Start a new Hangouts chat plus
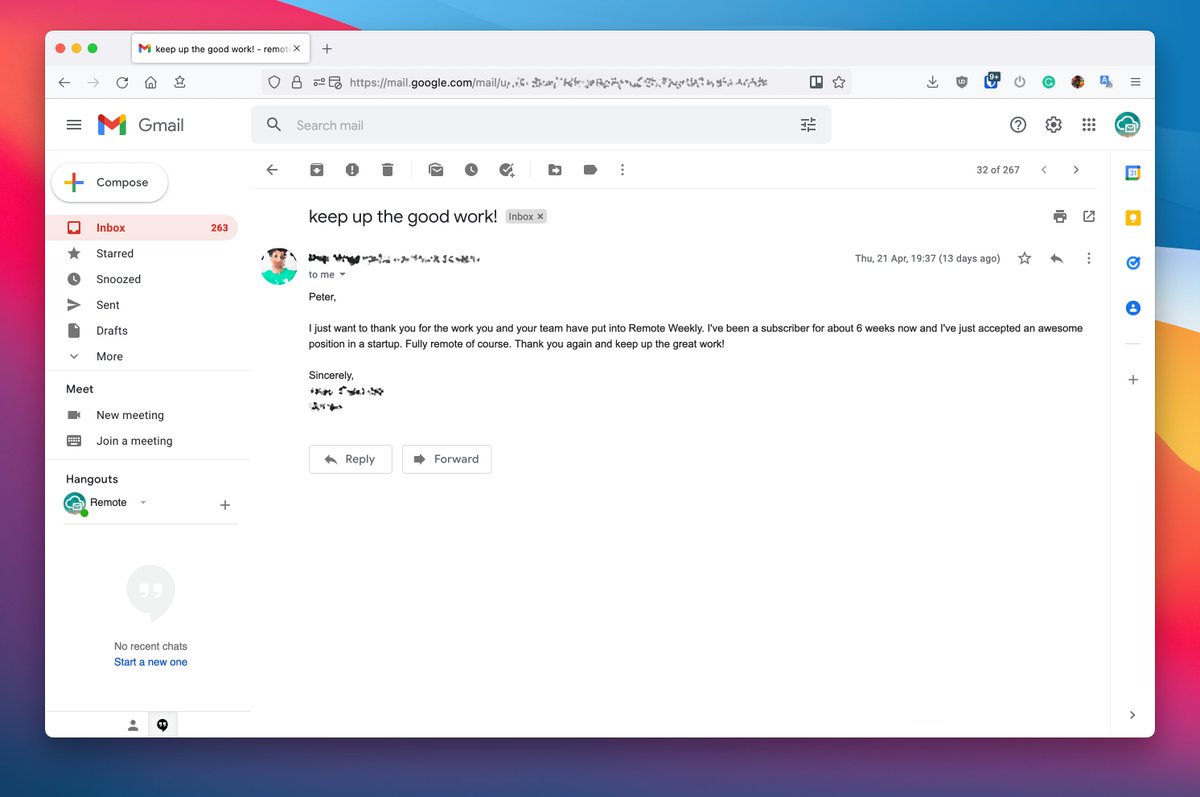This screenshot has width=1200, height=797. [225, 505]
